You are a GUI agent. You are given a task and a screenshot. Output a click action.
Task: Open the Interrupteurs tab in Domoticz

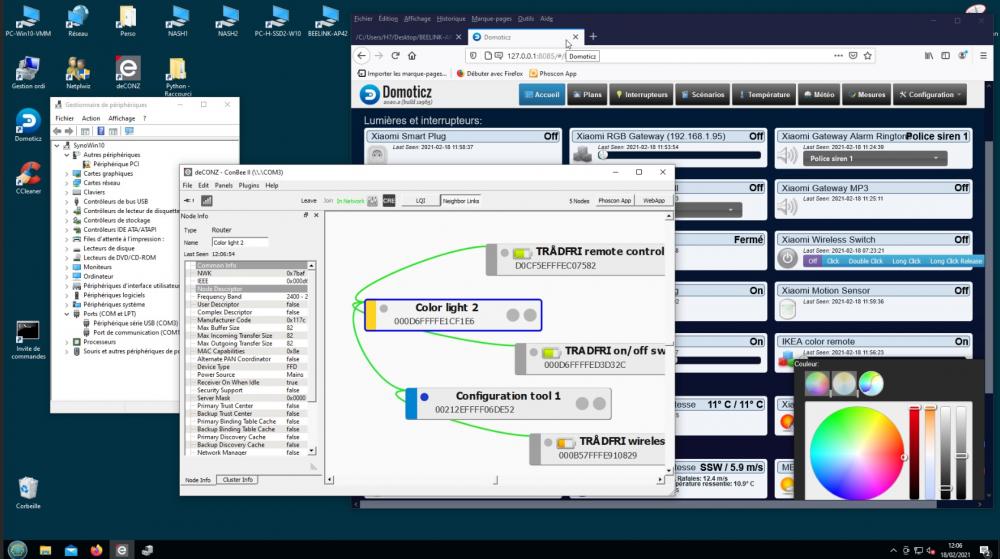click(641, 94)
